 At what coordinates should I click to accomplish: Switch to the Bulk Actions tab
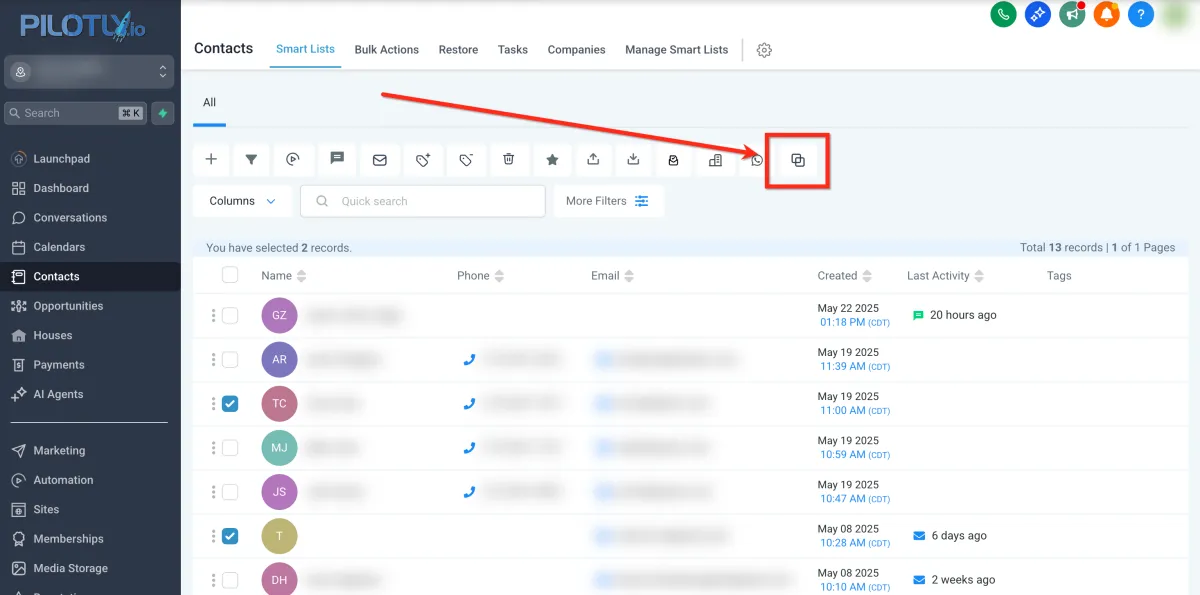point(387,49)
